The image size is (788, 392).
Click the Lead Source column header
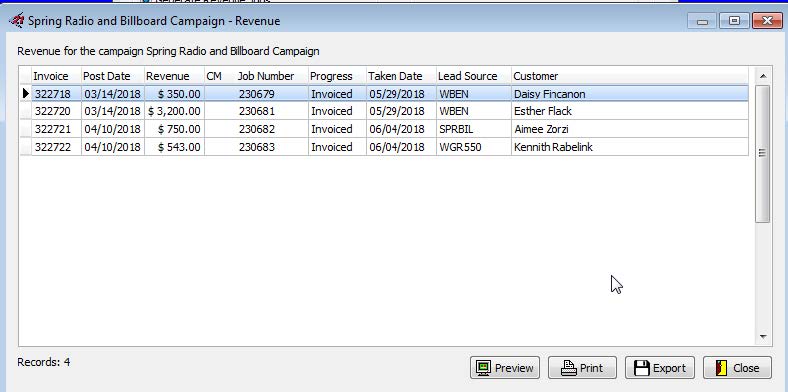click(x=473, y=76)
